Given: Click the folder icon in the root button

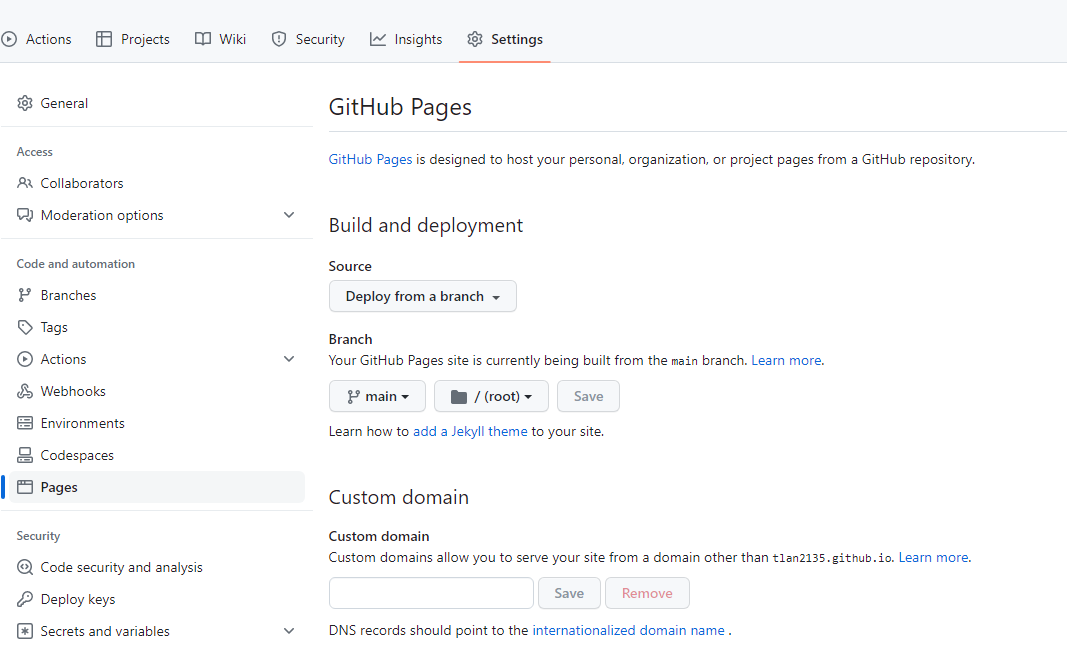Looking at the screenshot, I should (459, 397).
